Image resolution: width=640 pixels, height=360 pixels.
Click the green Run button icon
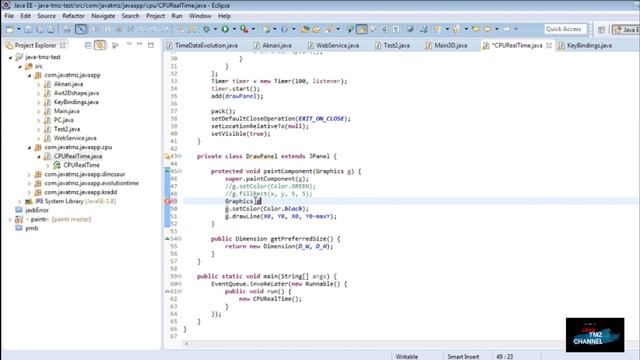click(225, 29)
